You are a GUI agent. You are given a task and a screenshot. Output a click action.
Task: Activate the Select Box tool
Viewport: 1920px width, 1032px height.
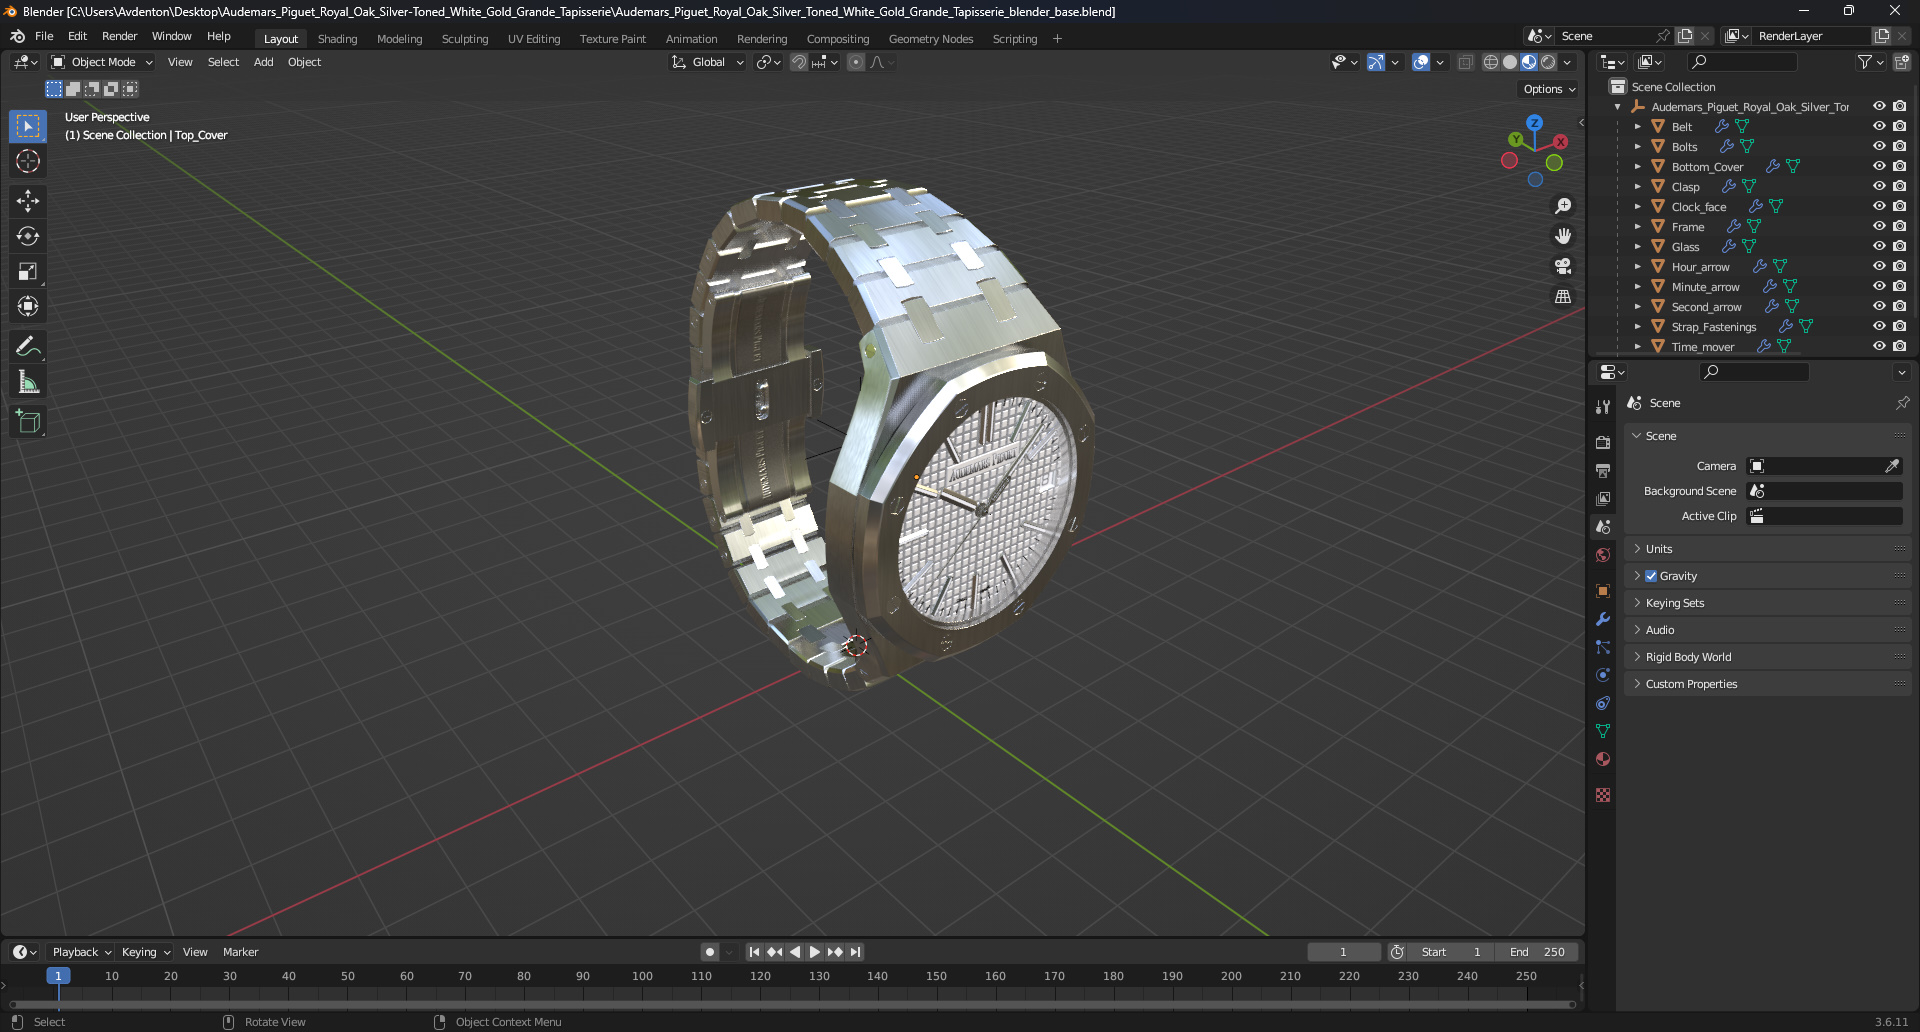pyautogui.click(x=28, y=126)
